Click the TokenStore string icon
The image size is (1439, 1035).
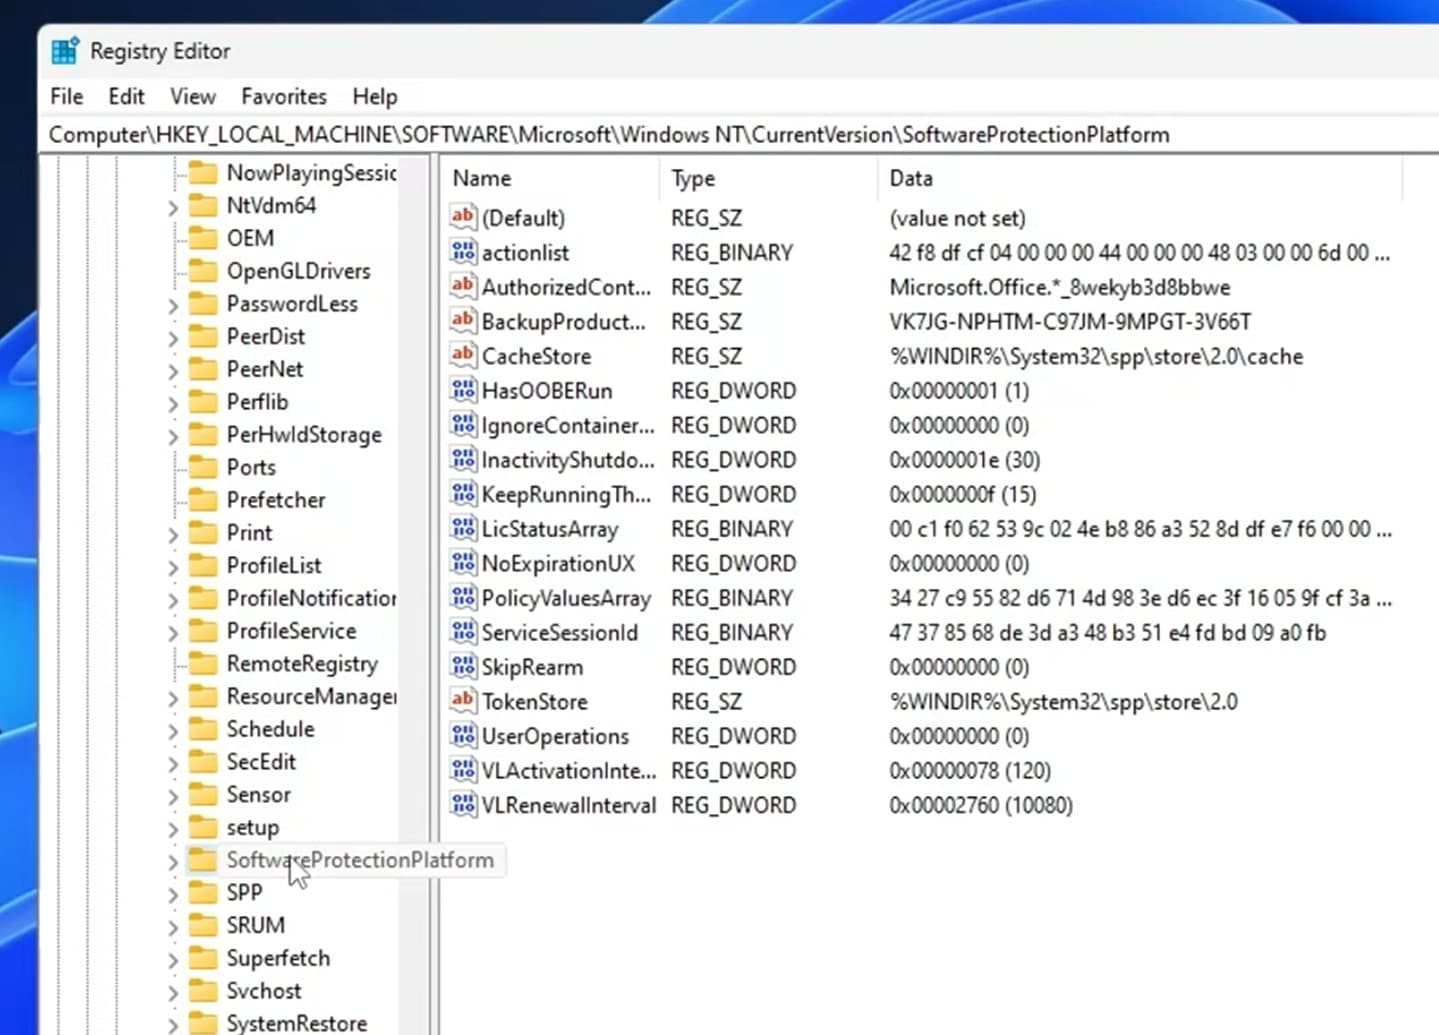pyautogui.click(x=463, y=700)
